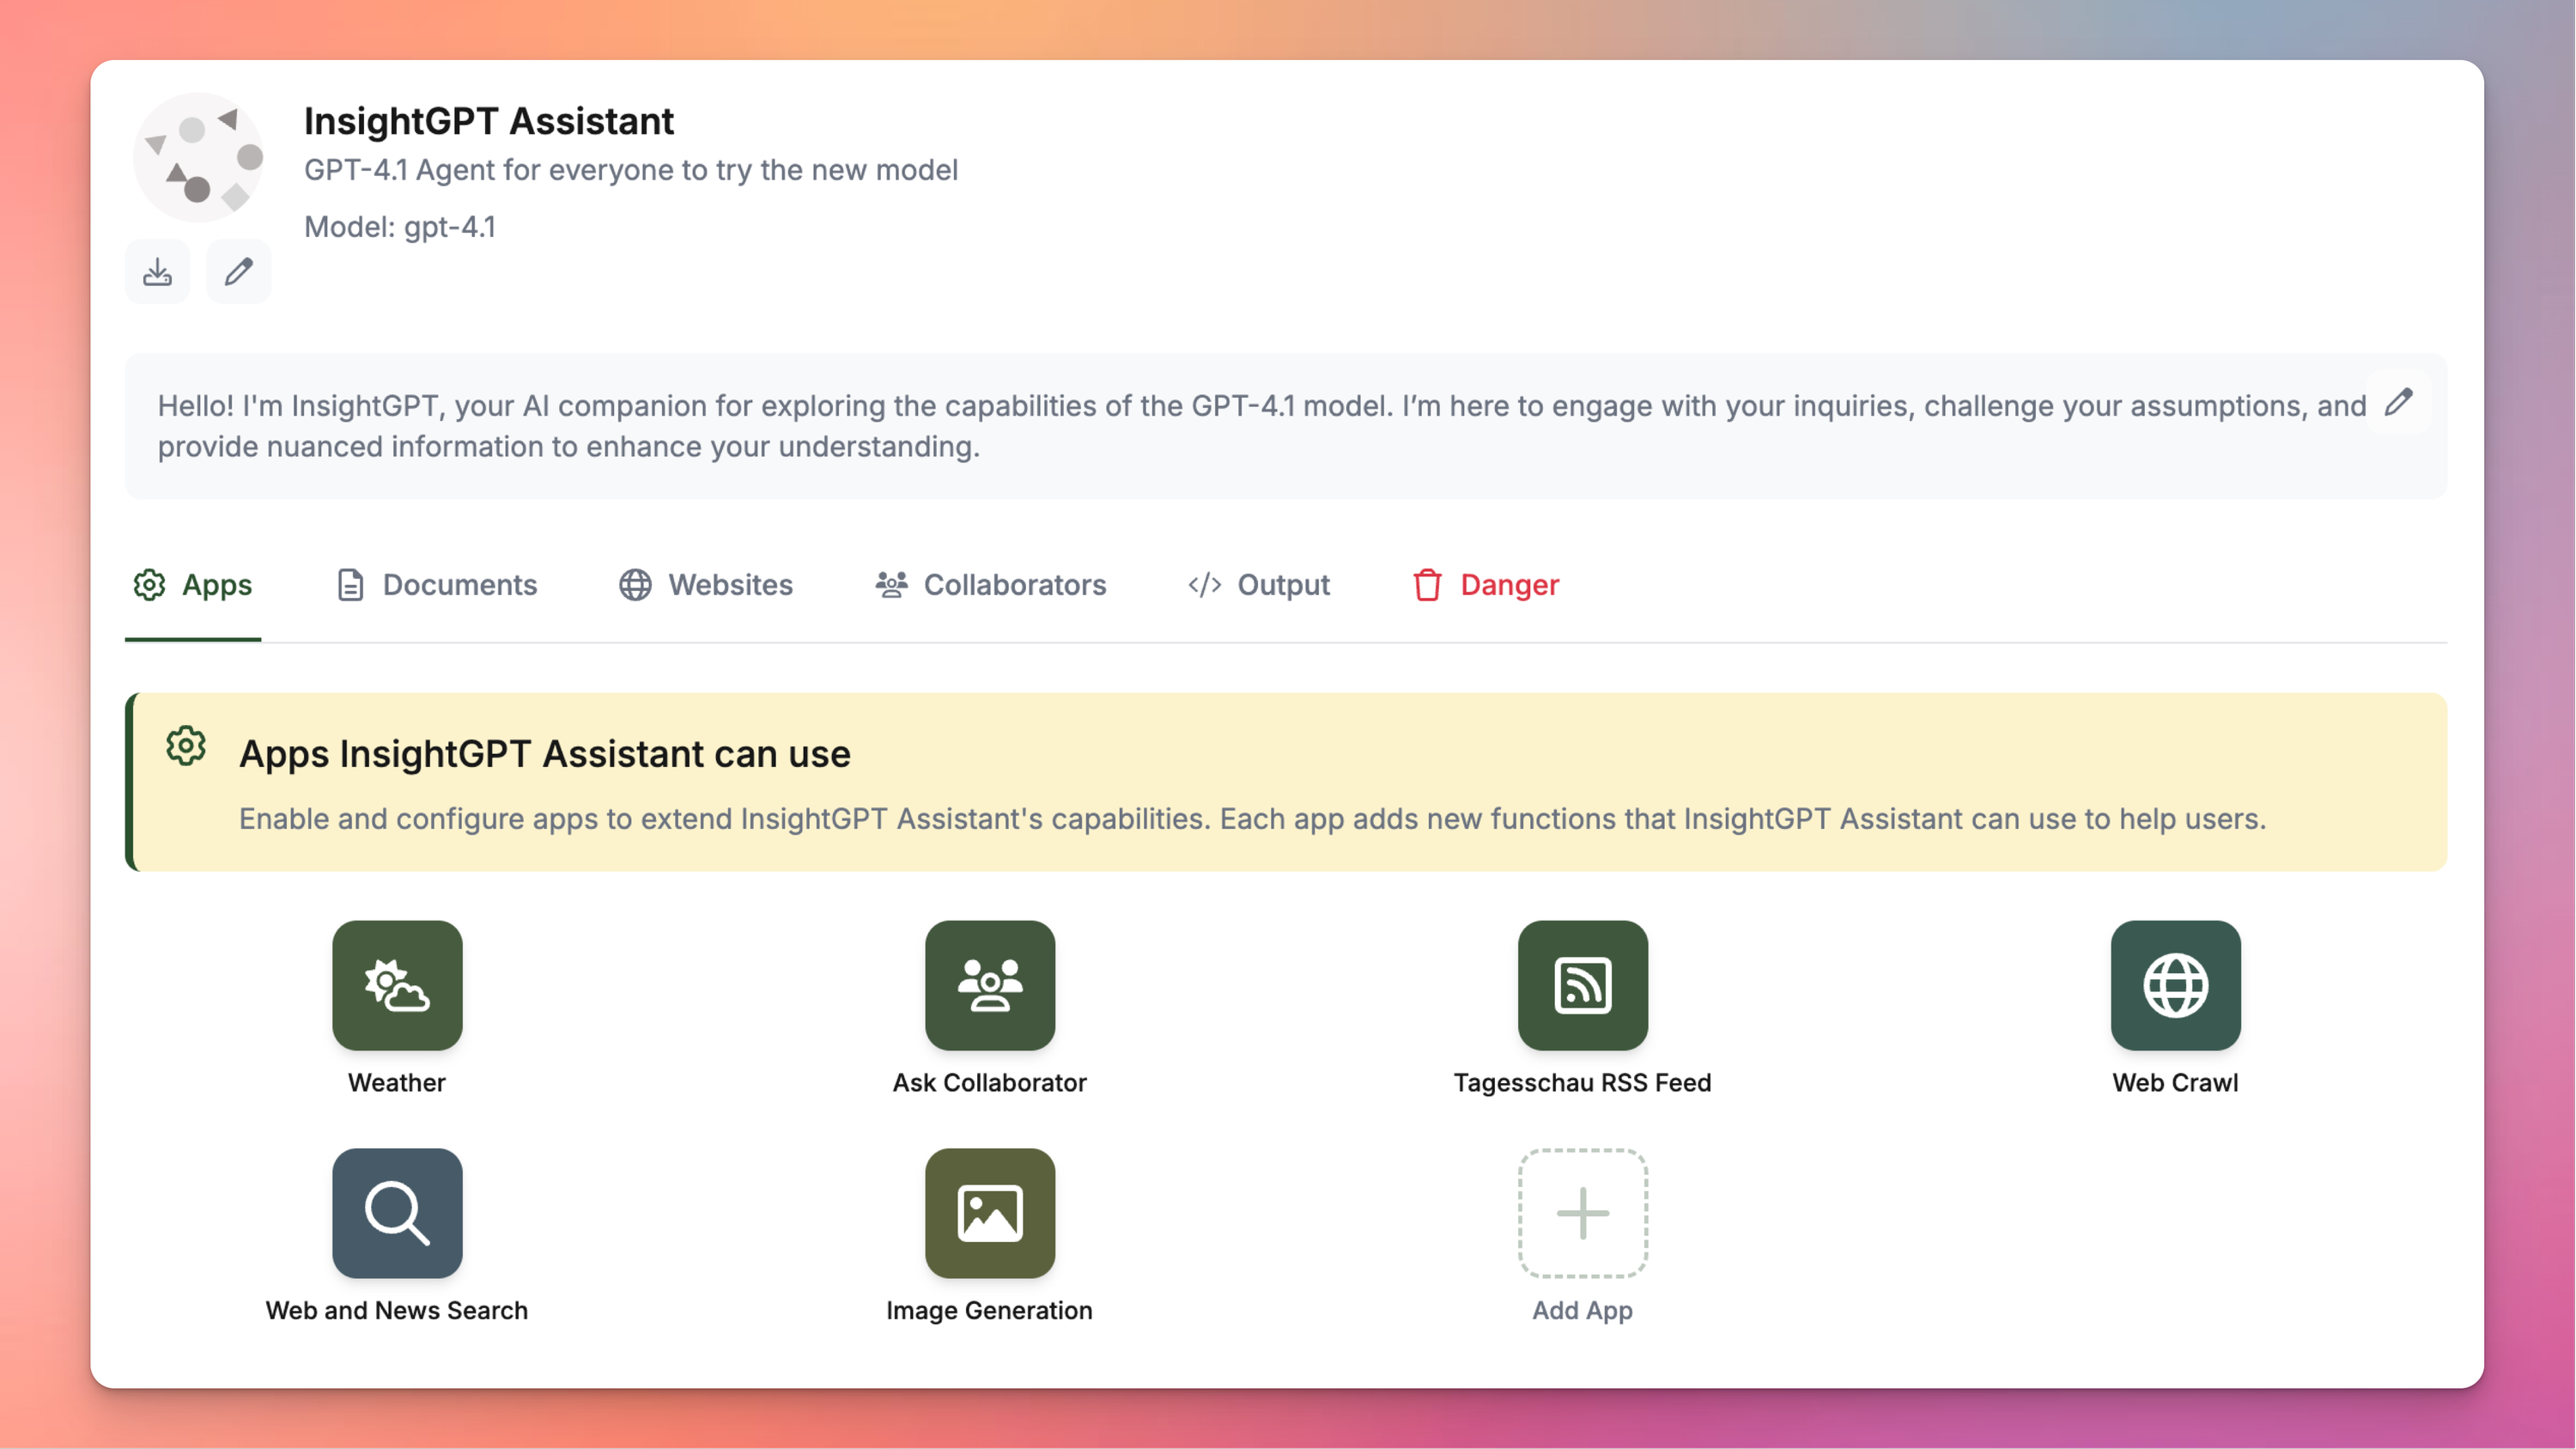Go to the Danger tab
This screenshot has height=1449, width=2576.
1486,585
